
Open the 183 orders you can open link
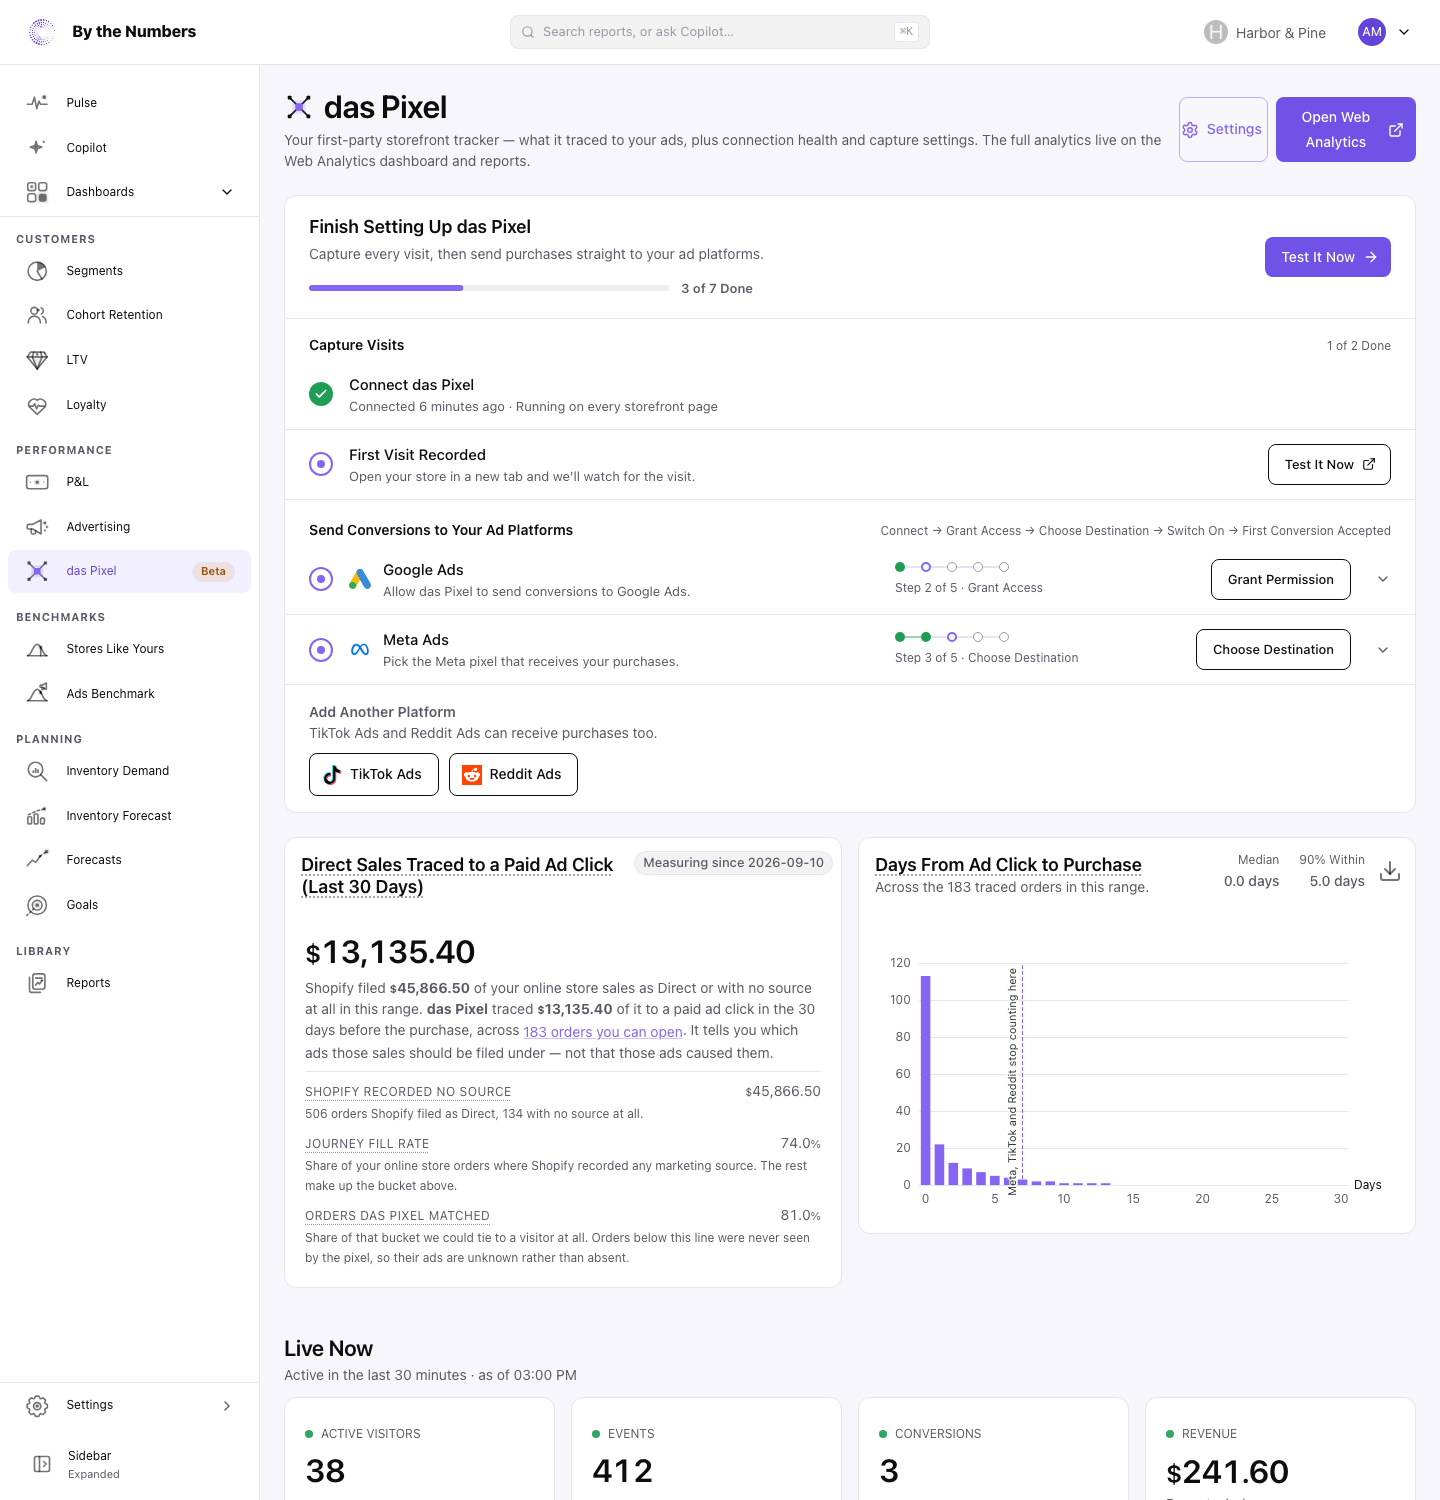pos(603,1032)
